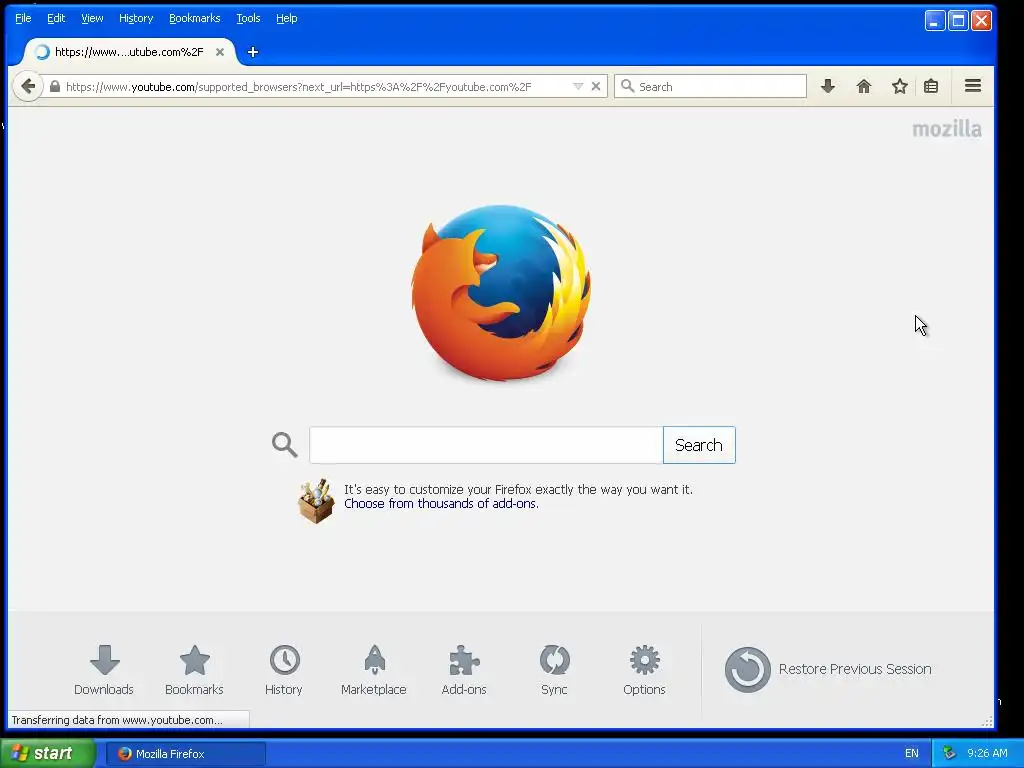Open the downloads arrow in toolbar
Image resolution: width=1024 pixels, height=768 pixels.
point(828,86)
